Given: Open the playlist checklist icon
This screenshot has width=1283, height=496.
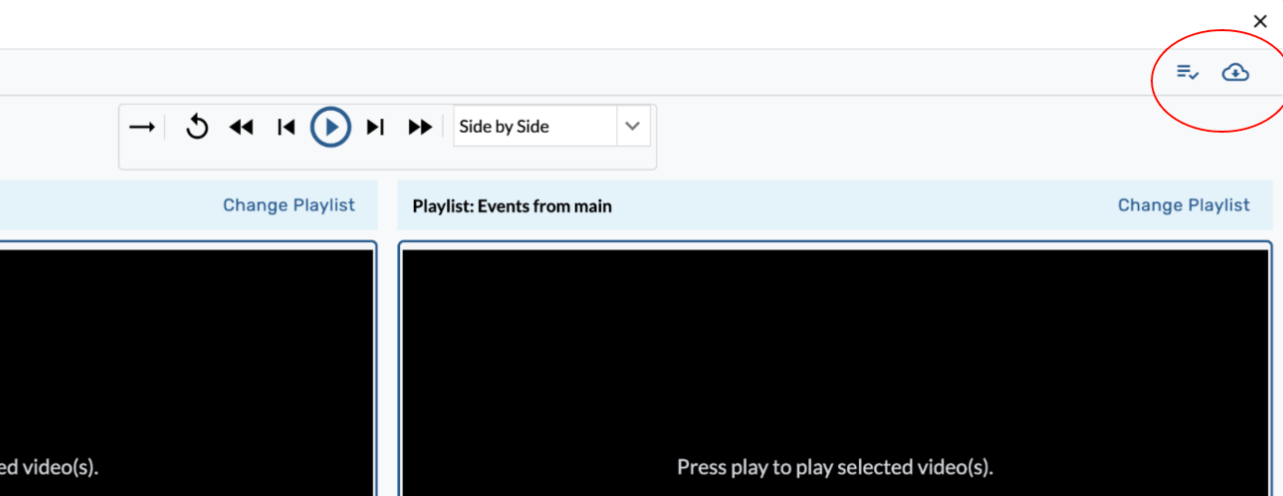Looking at the screenshot, I should 1187,72.
